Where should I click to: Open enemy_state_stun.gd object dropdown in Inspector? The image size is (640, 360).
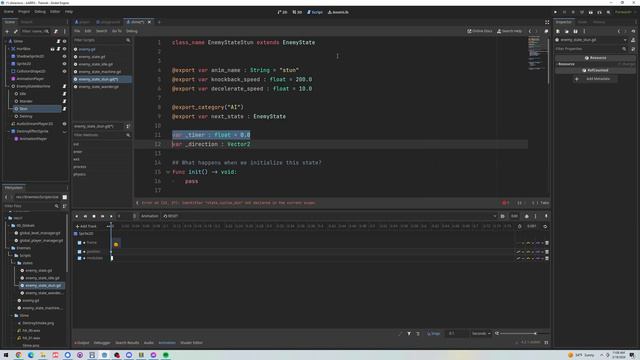pos(625,40)
